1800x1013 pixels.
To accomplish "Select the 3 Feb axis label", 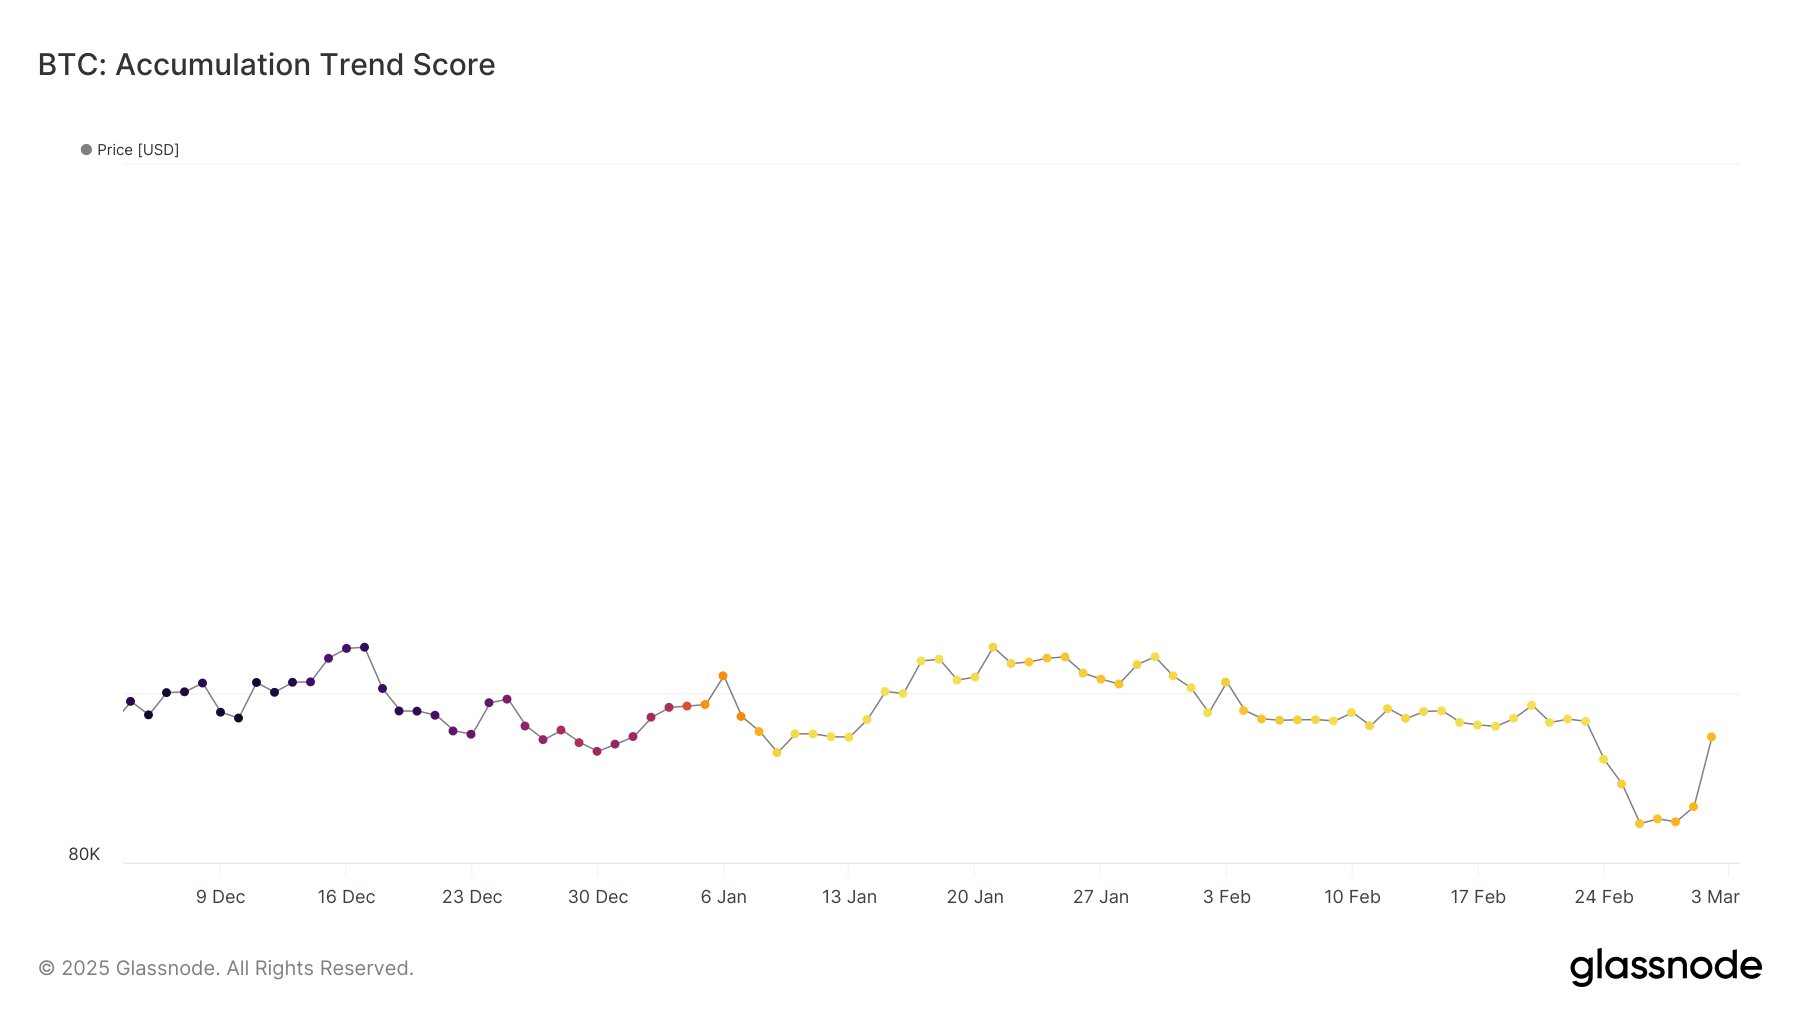I will (1227, 897).
